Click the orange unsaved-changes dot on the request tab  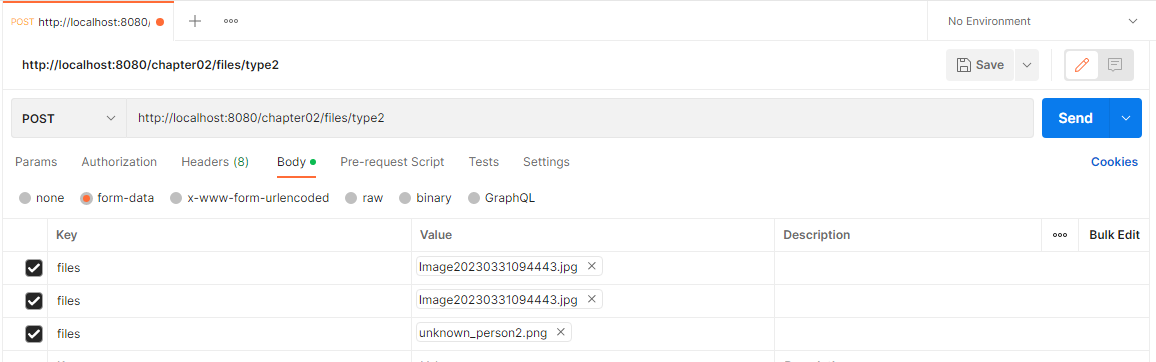(160, 22)
